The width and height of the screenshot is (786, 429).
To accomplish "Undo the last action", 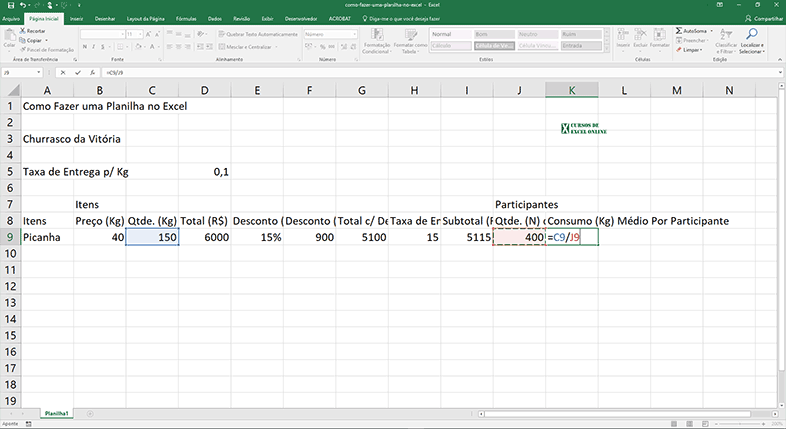I will pyautogui.click(x=23, y=5).
